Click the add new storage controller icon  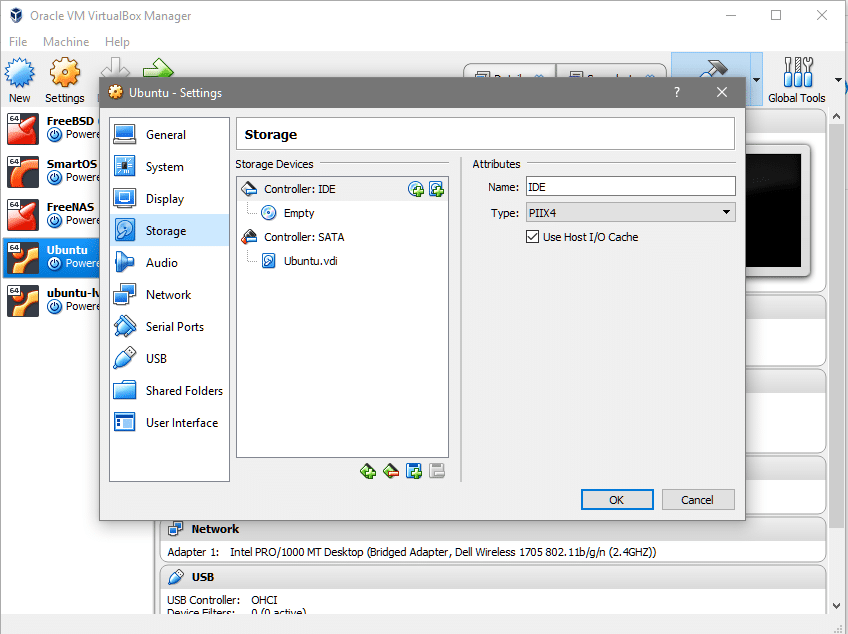pos(368,471)
